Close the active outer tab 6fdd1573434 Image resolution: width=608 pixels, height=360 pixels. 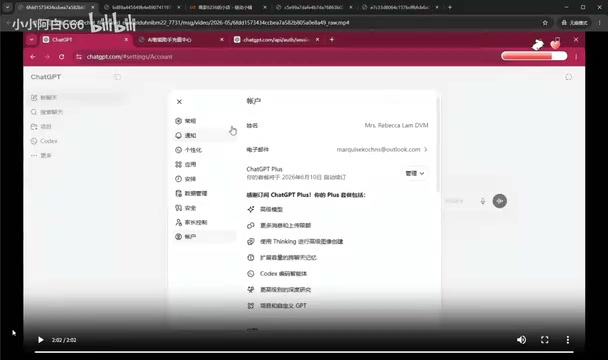(93, 7)
